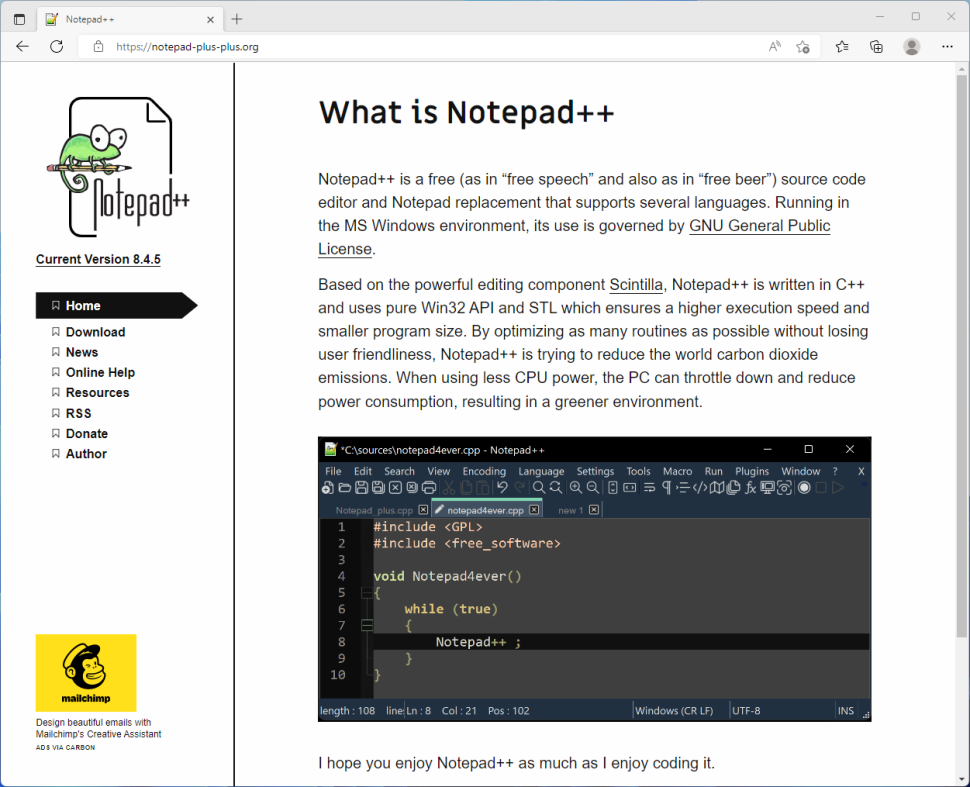
Task: Open the Current Version 8.4.5 link
Action: (x=98, y=259)
